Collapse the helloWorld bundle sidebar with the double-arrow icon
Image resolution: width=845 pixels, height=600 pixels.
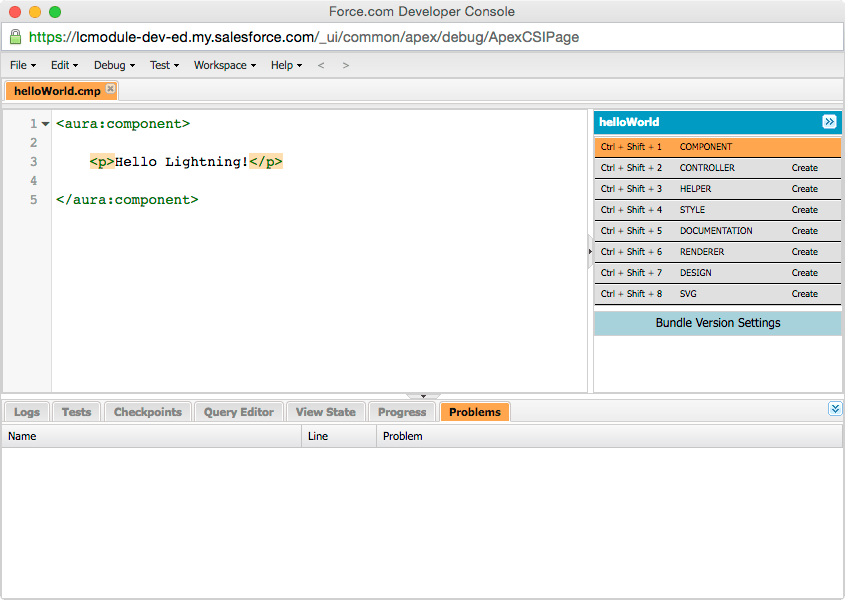tap(829, 122)
